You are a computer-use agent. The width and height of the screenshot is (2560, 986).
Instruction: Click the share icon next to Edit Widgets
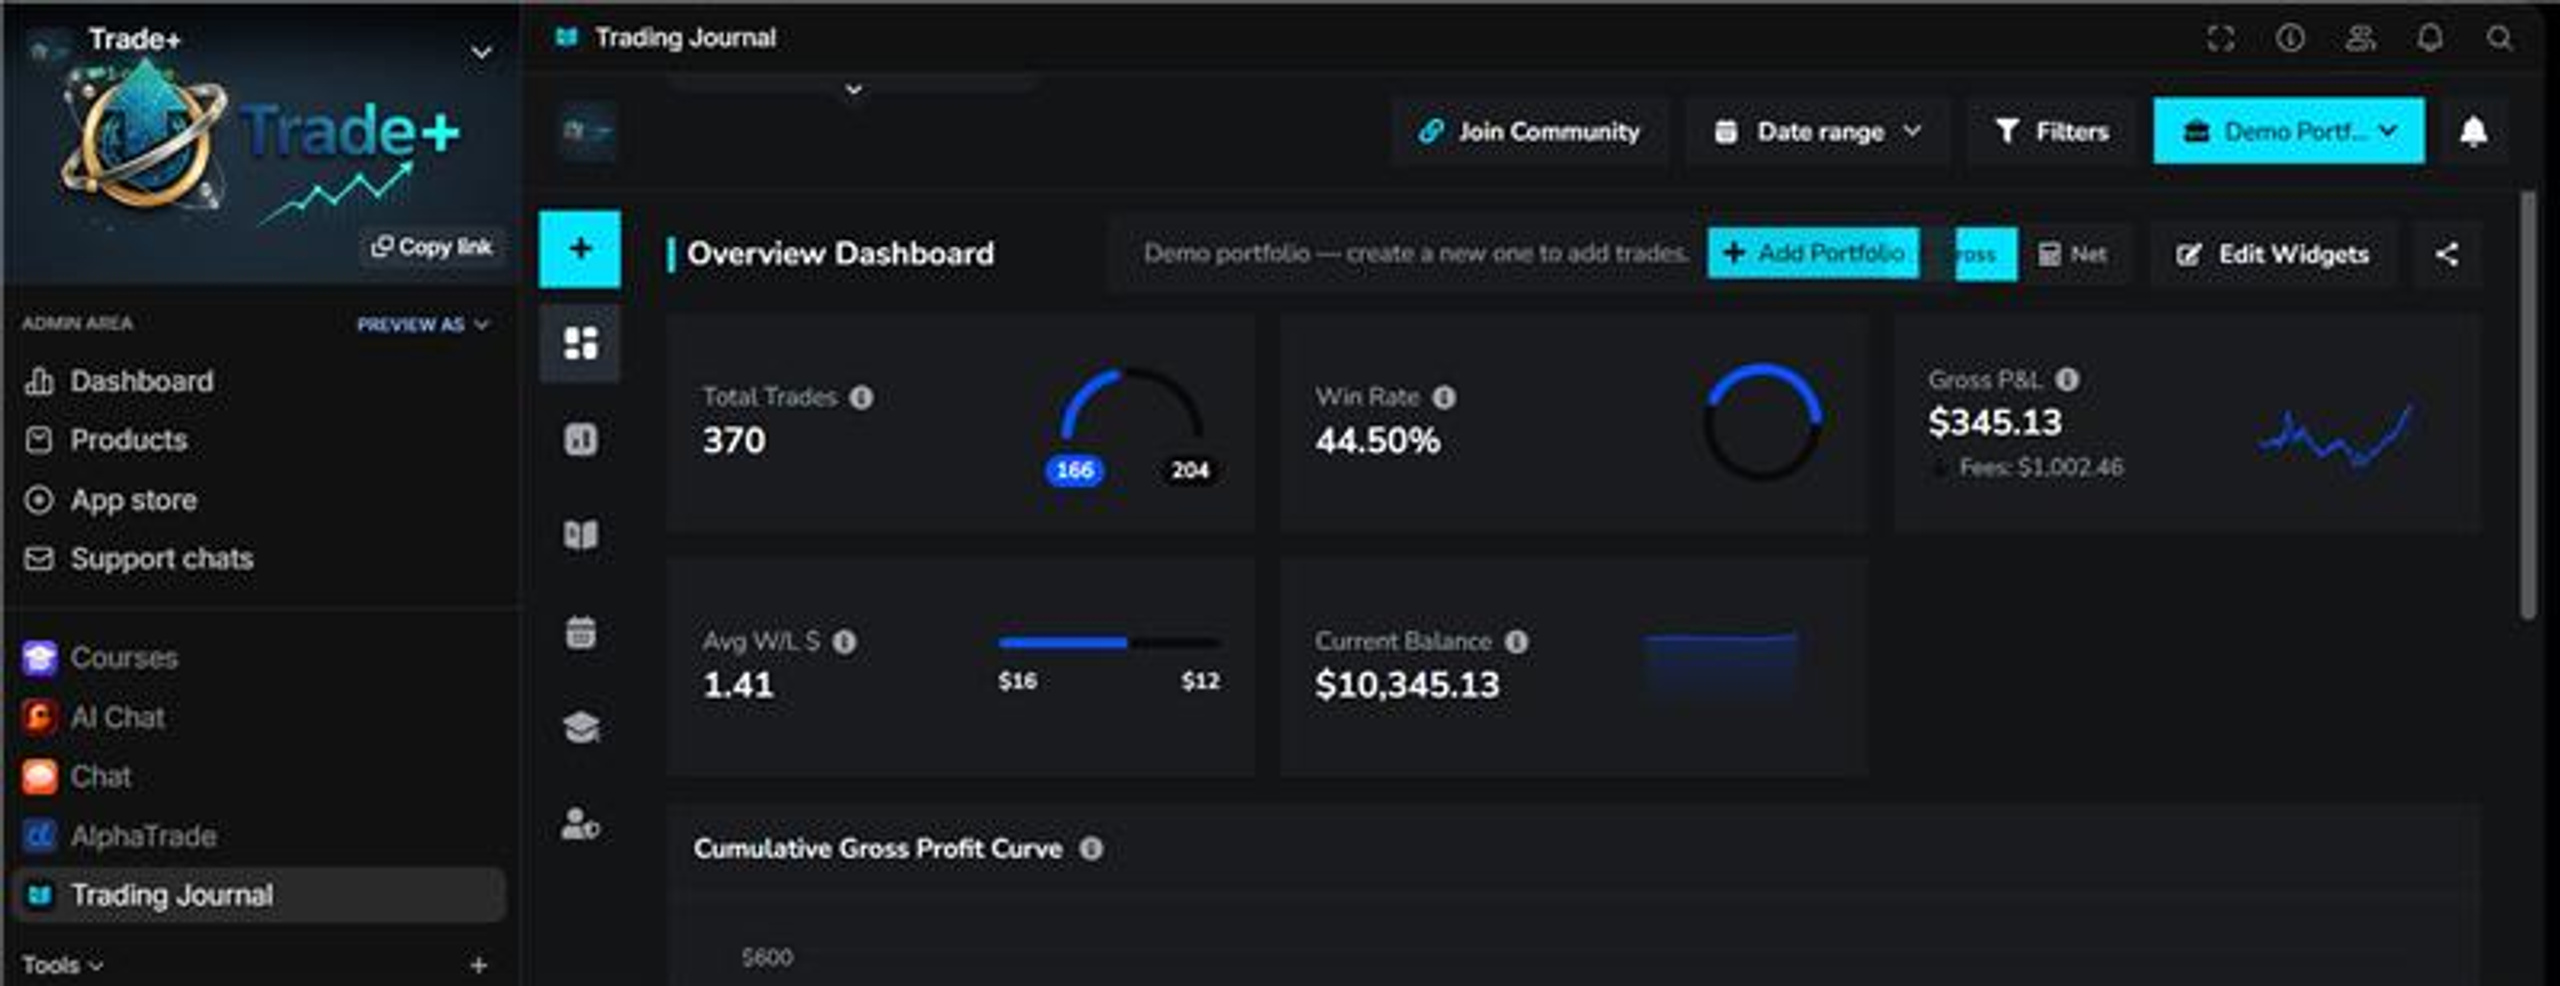tap(2446, 254)
